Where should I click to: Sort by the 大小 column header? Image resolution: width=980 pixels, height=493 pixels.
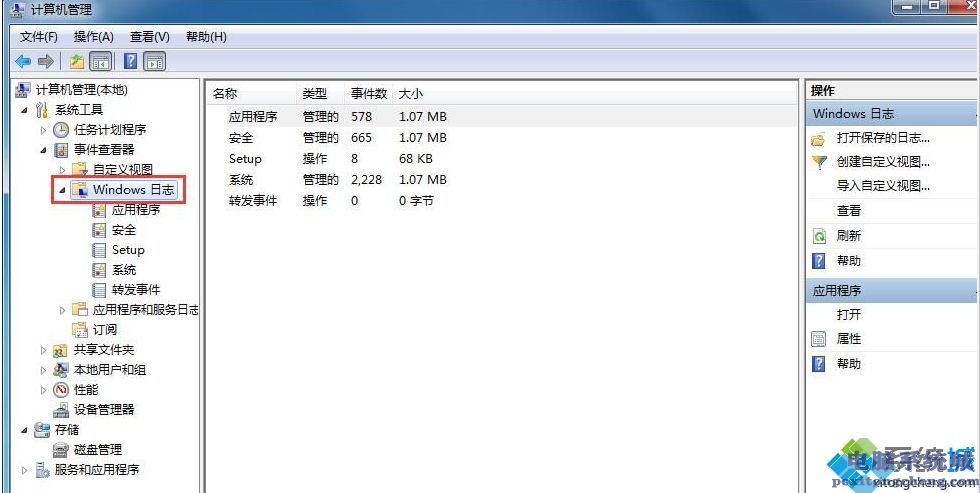click(411, 94)
